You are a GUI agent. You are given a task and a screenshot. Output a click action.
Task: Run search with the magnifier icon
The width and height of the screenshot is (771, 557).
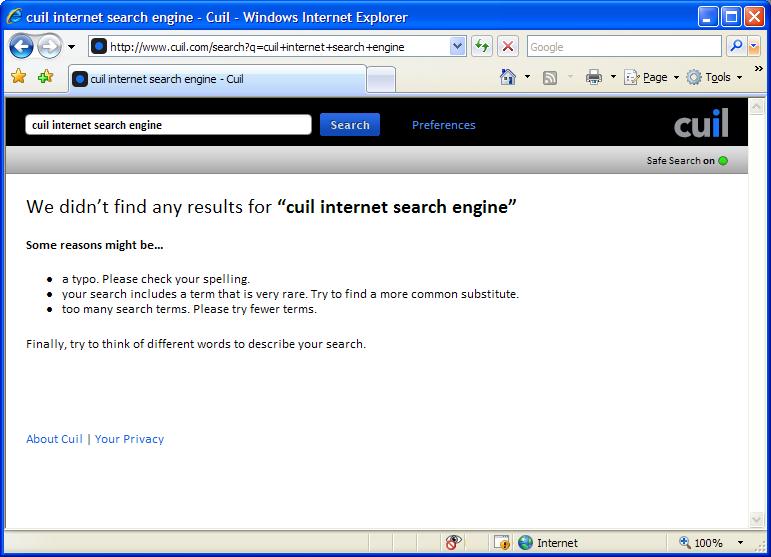tap(736, 46)
